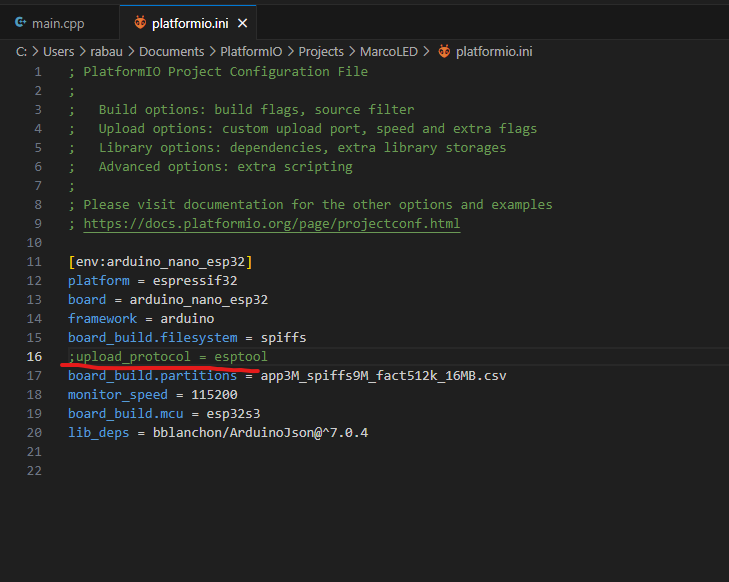Select the platformio.ini tab label
The width and height of the screenshot is (729, 582).
click(x=191, y=23)
